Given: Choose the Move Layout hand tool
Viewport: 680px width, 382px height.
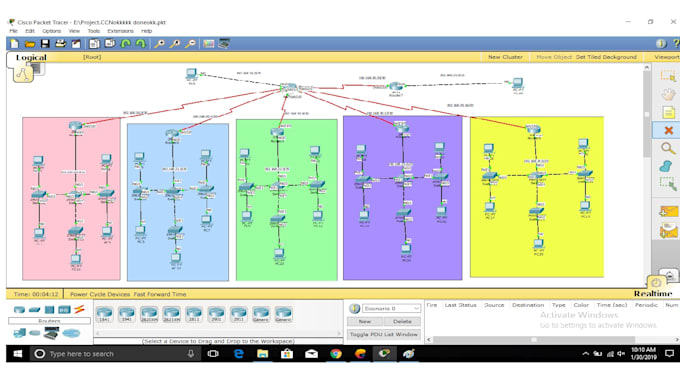Looking at the screenshot, I should pyautogui.click(x=668, y=94).
